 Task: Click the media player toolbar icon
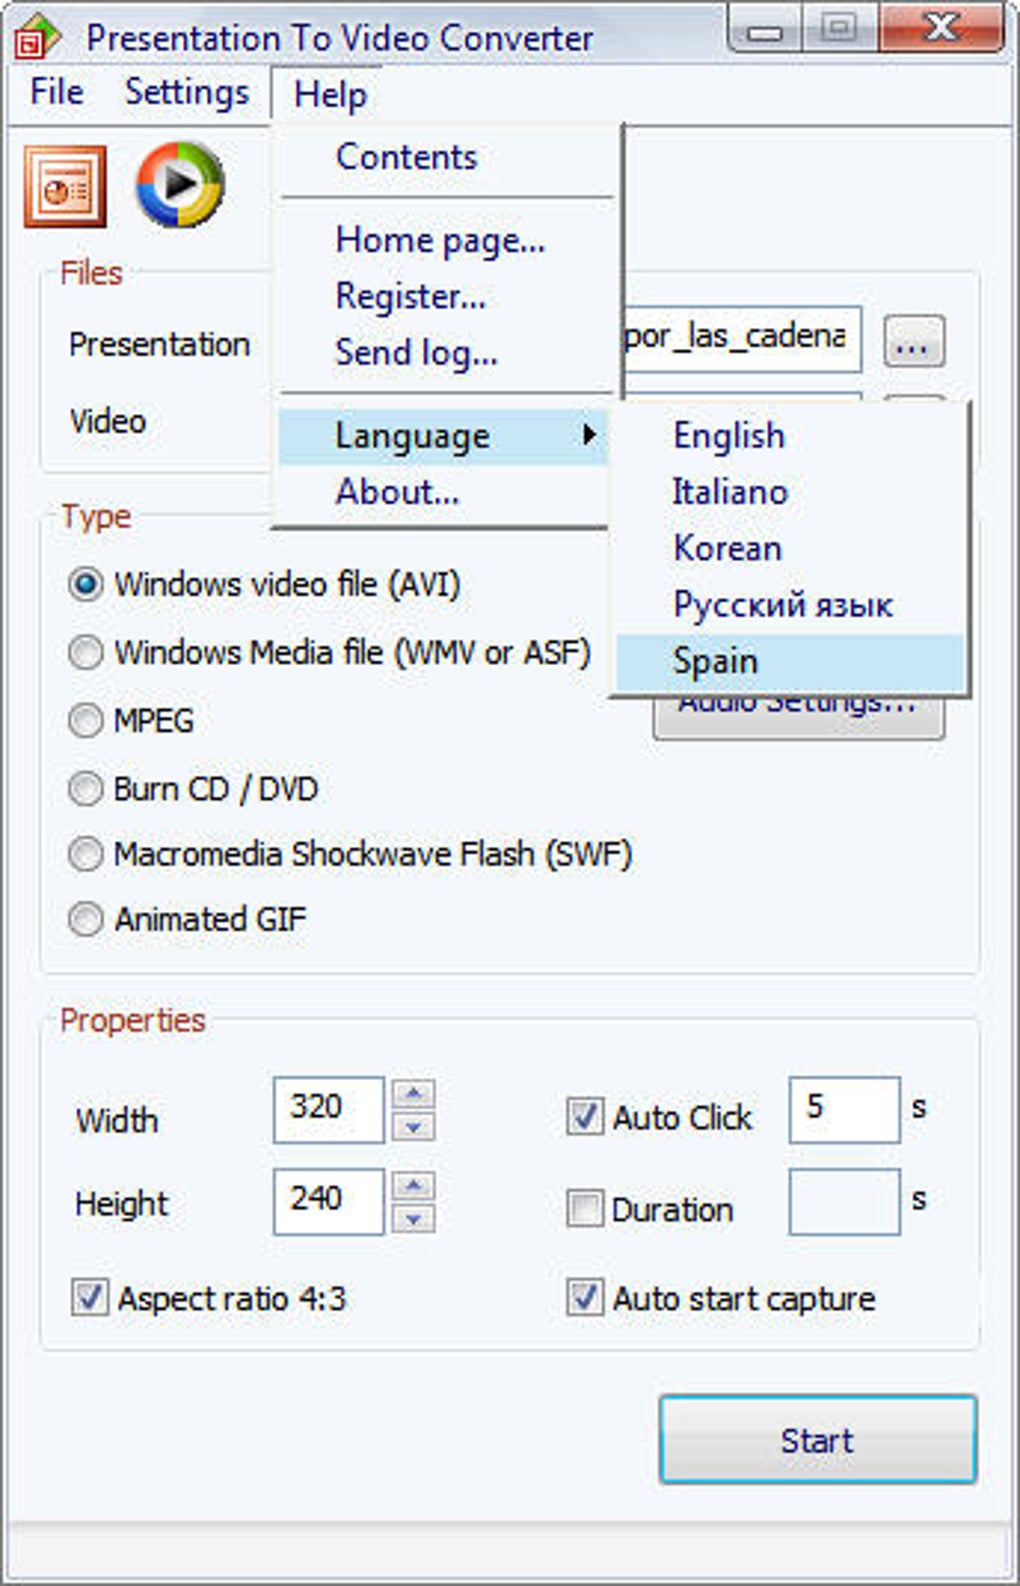[180, 185]
